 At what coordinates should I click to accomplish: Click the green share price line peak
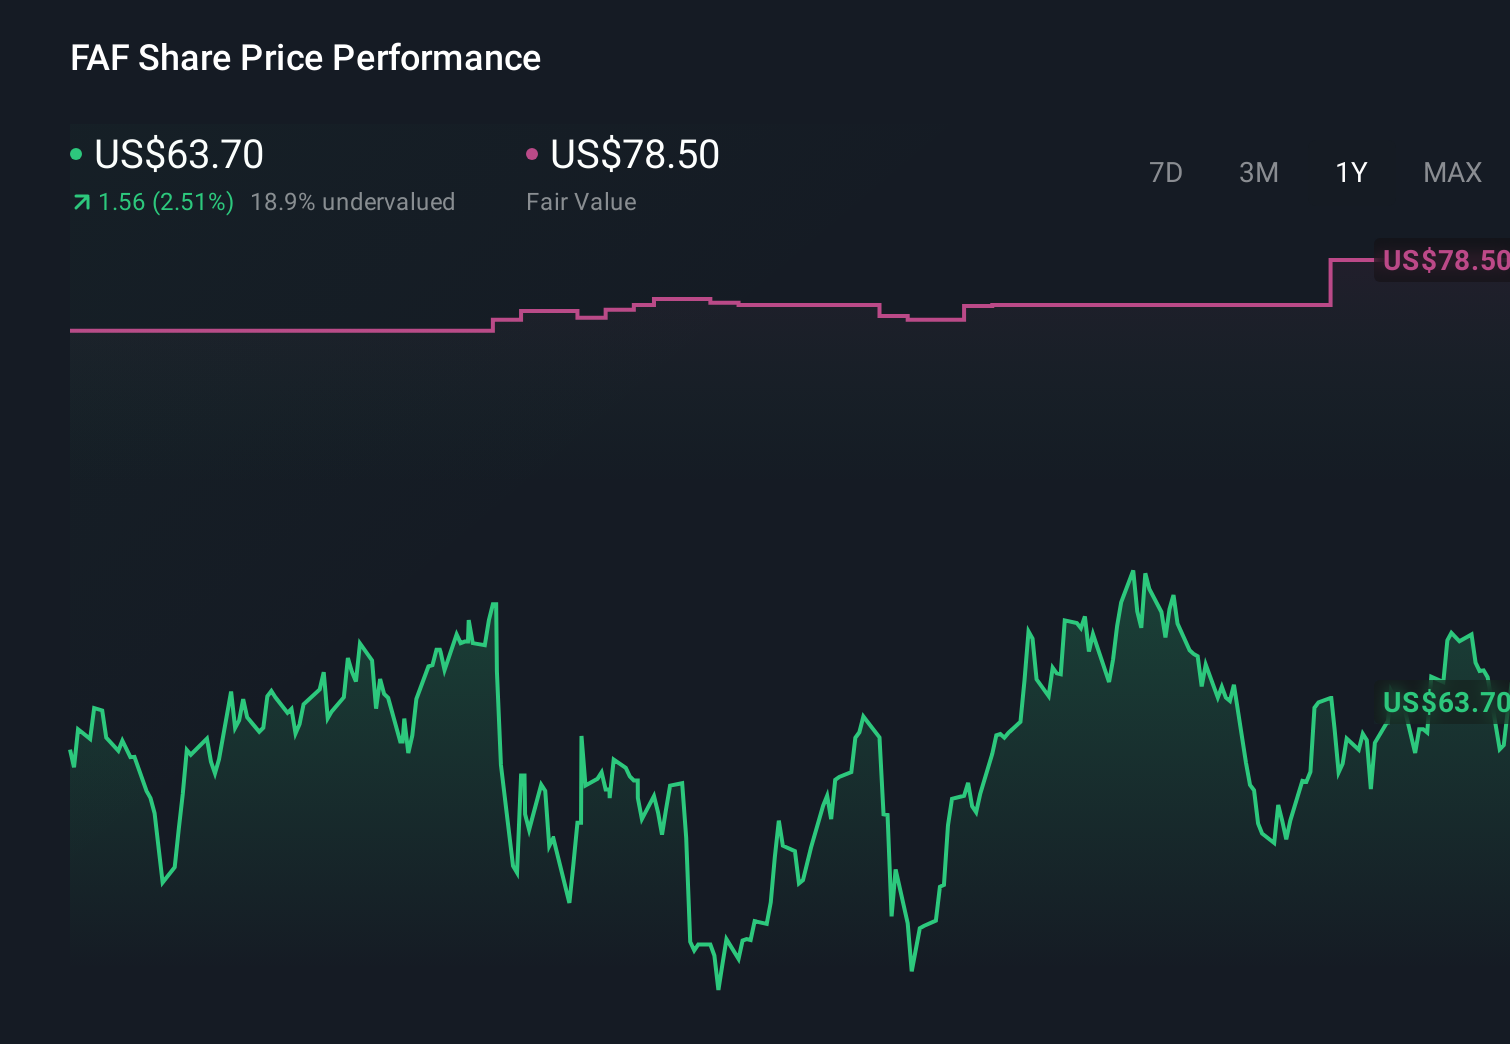pos(1133,570)
